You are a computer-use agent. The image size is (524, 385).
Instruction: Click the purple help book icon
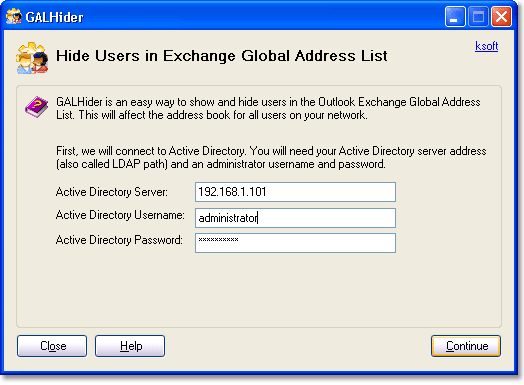click(x=37, y=107)
